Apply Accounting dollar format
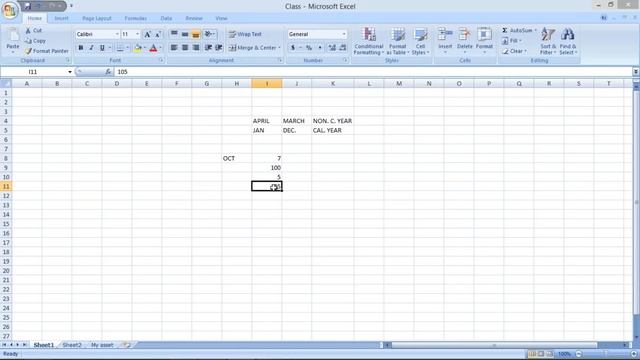 point(293,48)
